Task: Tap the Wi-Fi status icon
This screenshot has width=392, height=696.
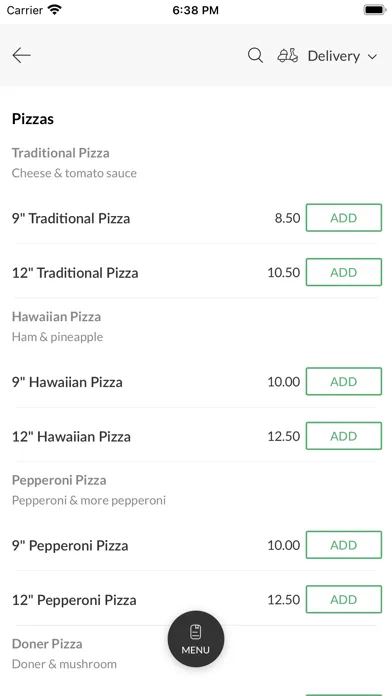Action: (x=55, y=10)
